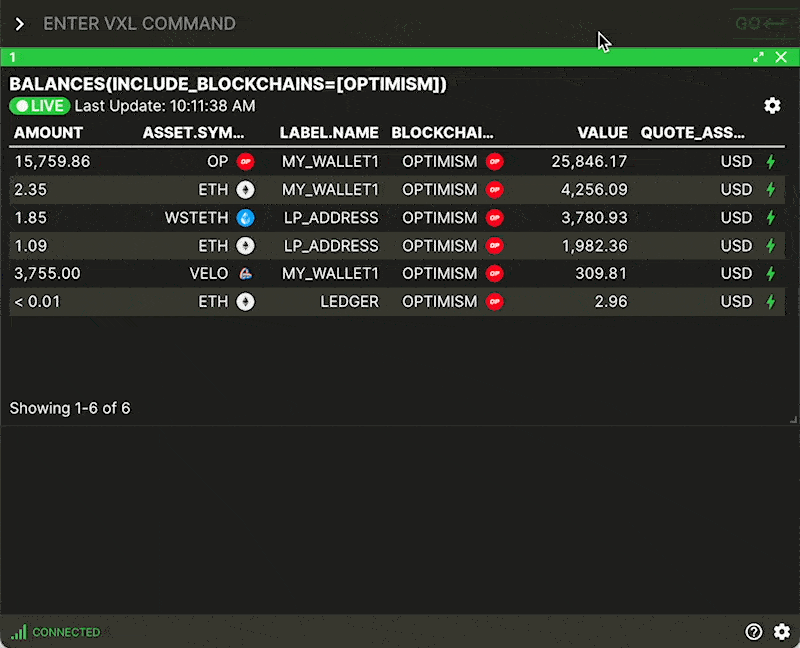Screen dimensions: 800x648
Task: Click the amount 3,755.00
Action: coord(47,273)
